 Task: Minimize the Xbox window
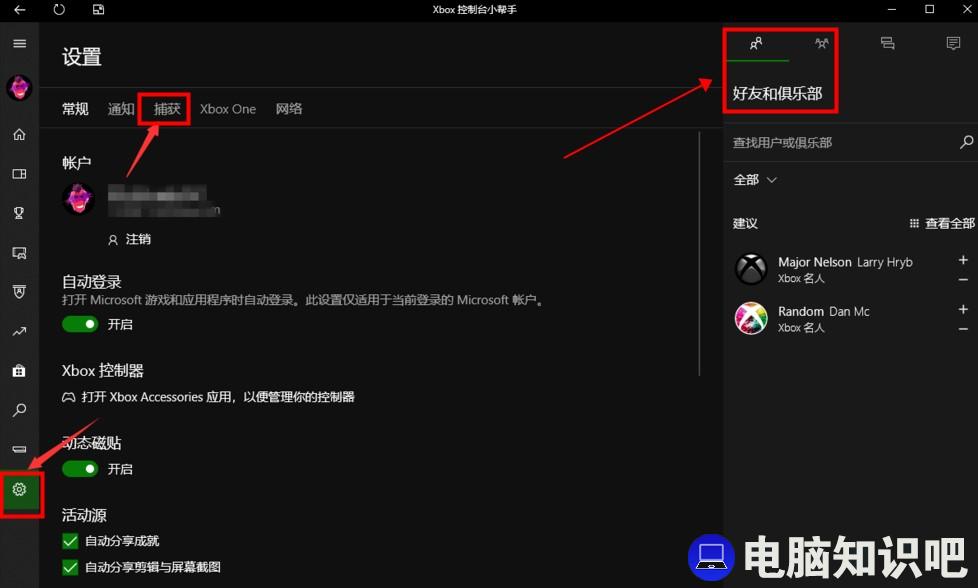(x=892, y=9)
